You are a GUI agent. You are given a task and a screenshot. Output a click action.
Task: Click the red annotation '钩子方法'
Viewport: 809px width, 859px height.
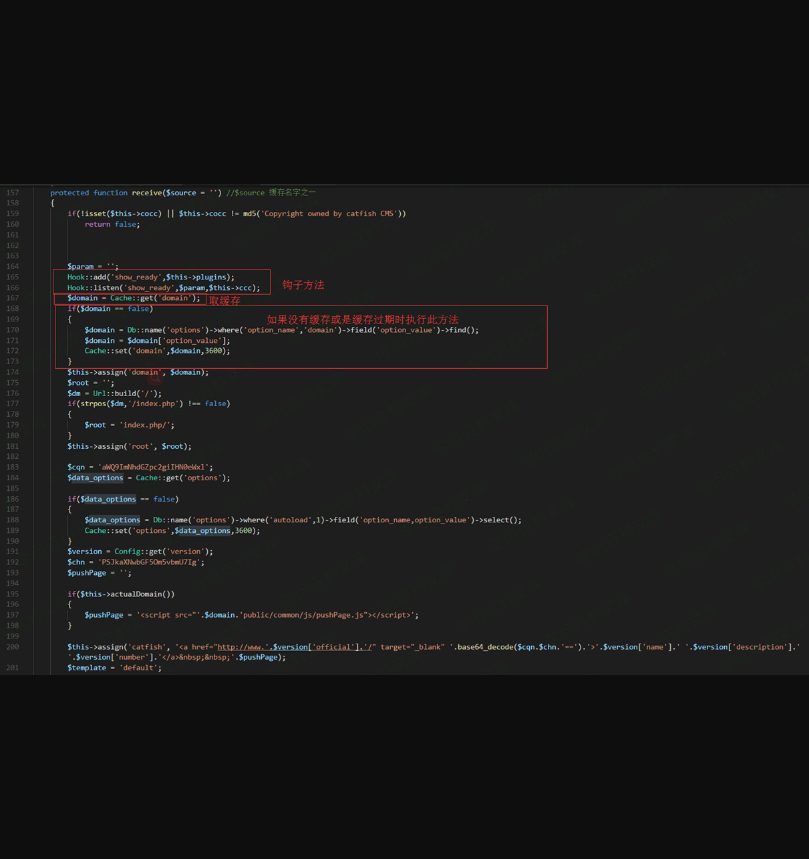point(303,285)
